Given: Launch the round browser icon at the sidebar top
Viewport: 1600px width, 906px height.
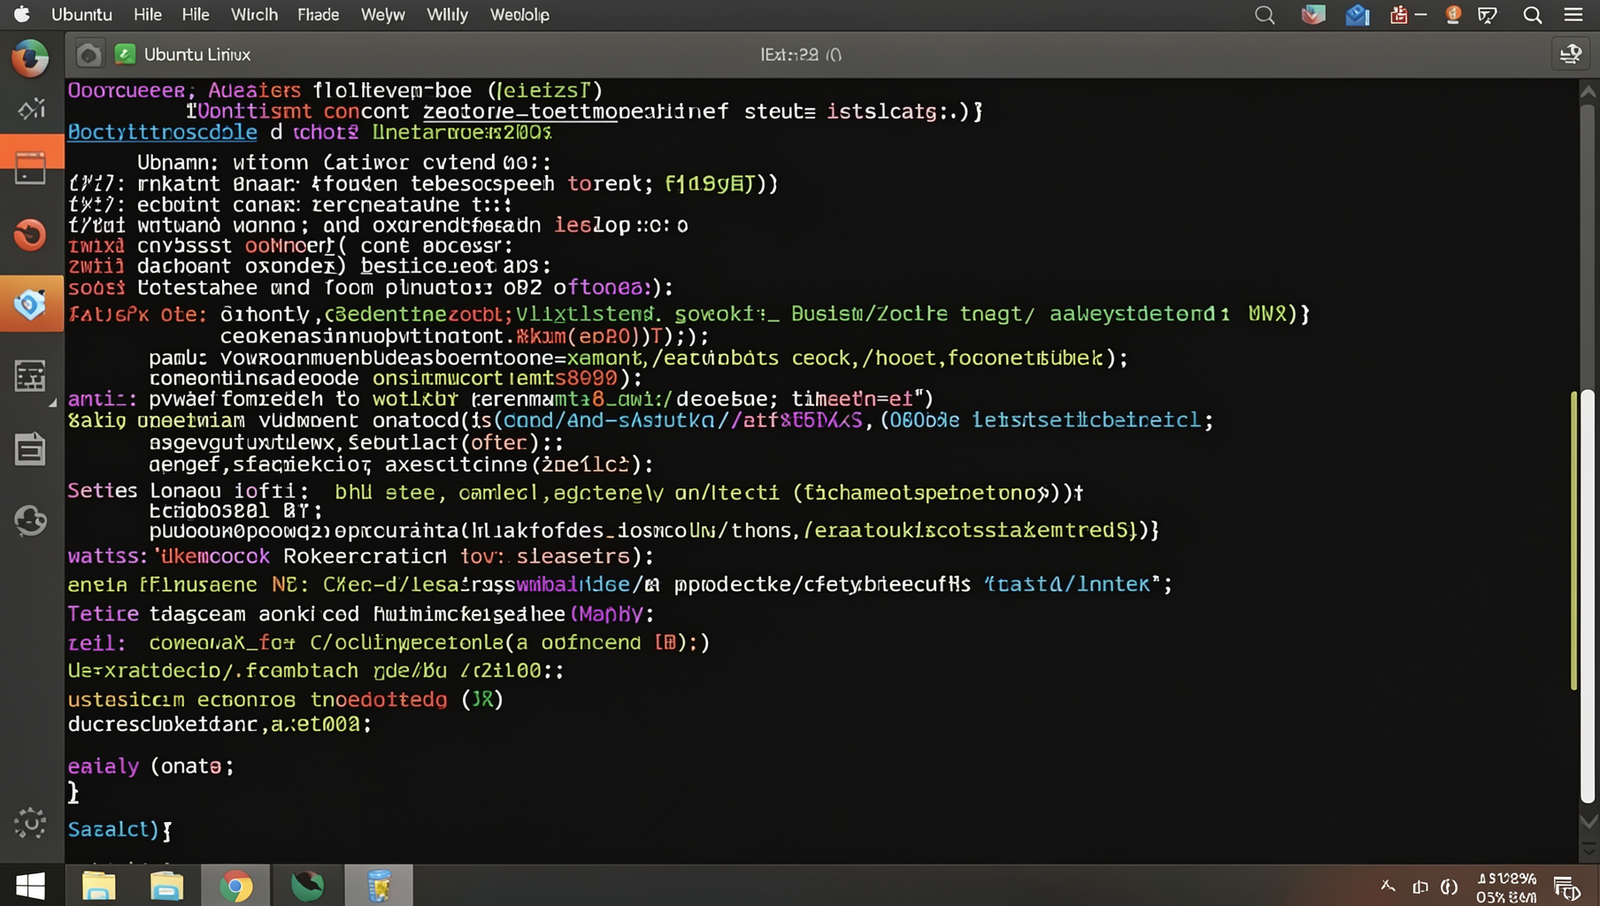Looking at the screenshot, I should click(x=30, y=59).
